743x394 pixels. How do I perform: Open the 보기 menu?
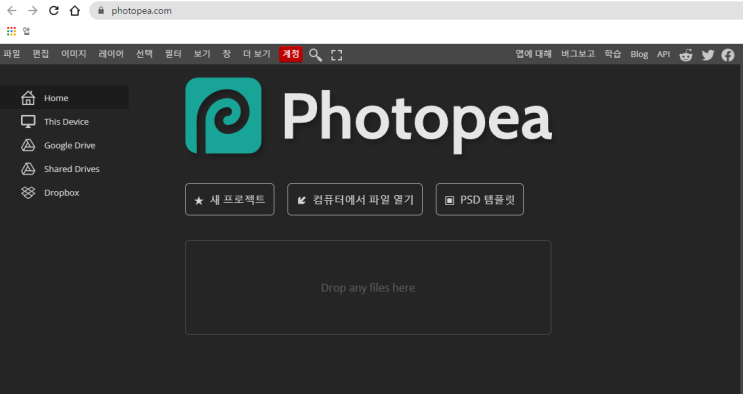pyautogui.click(x=202, y=54)
